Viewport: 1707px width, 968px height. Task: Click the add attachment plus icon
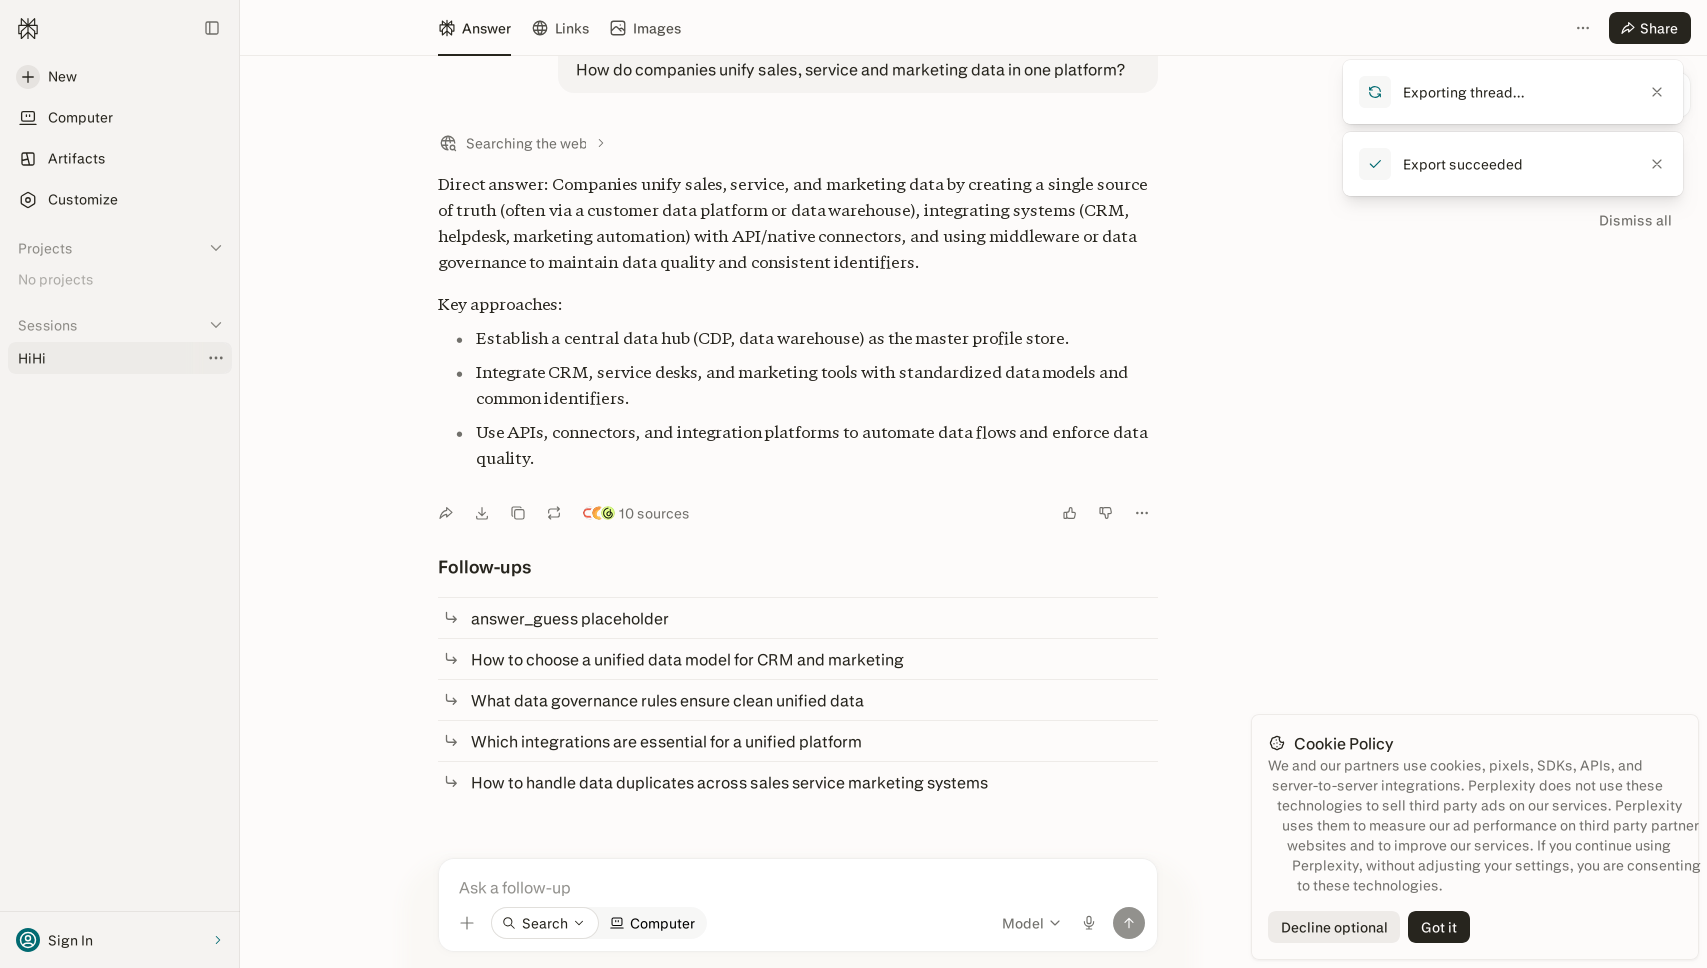(467, 923)
